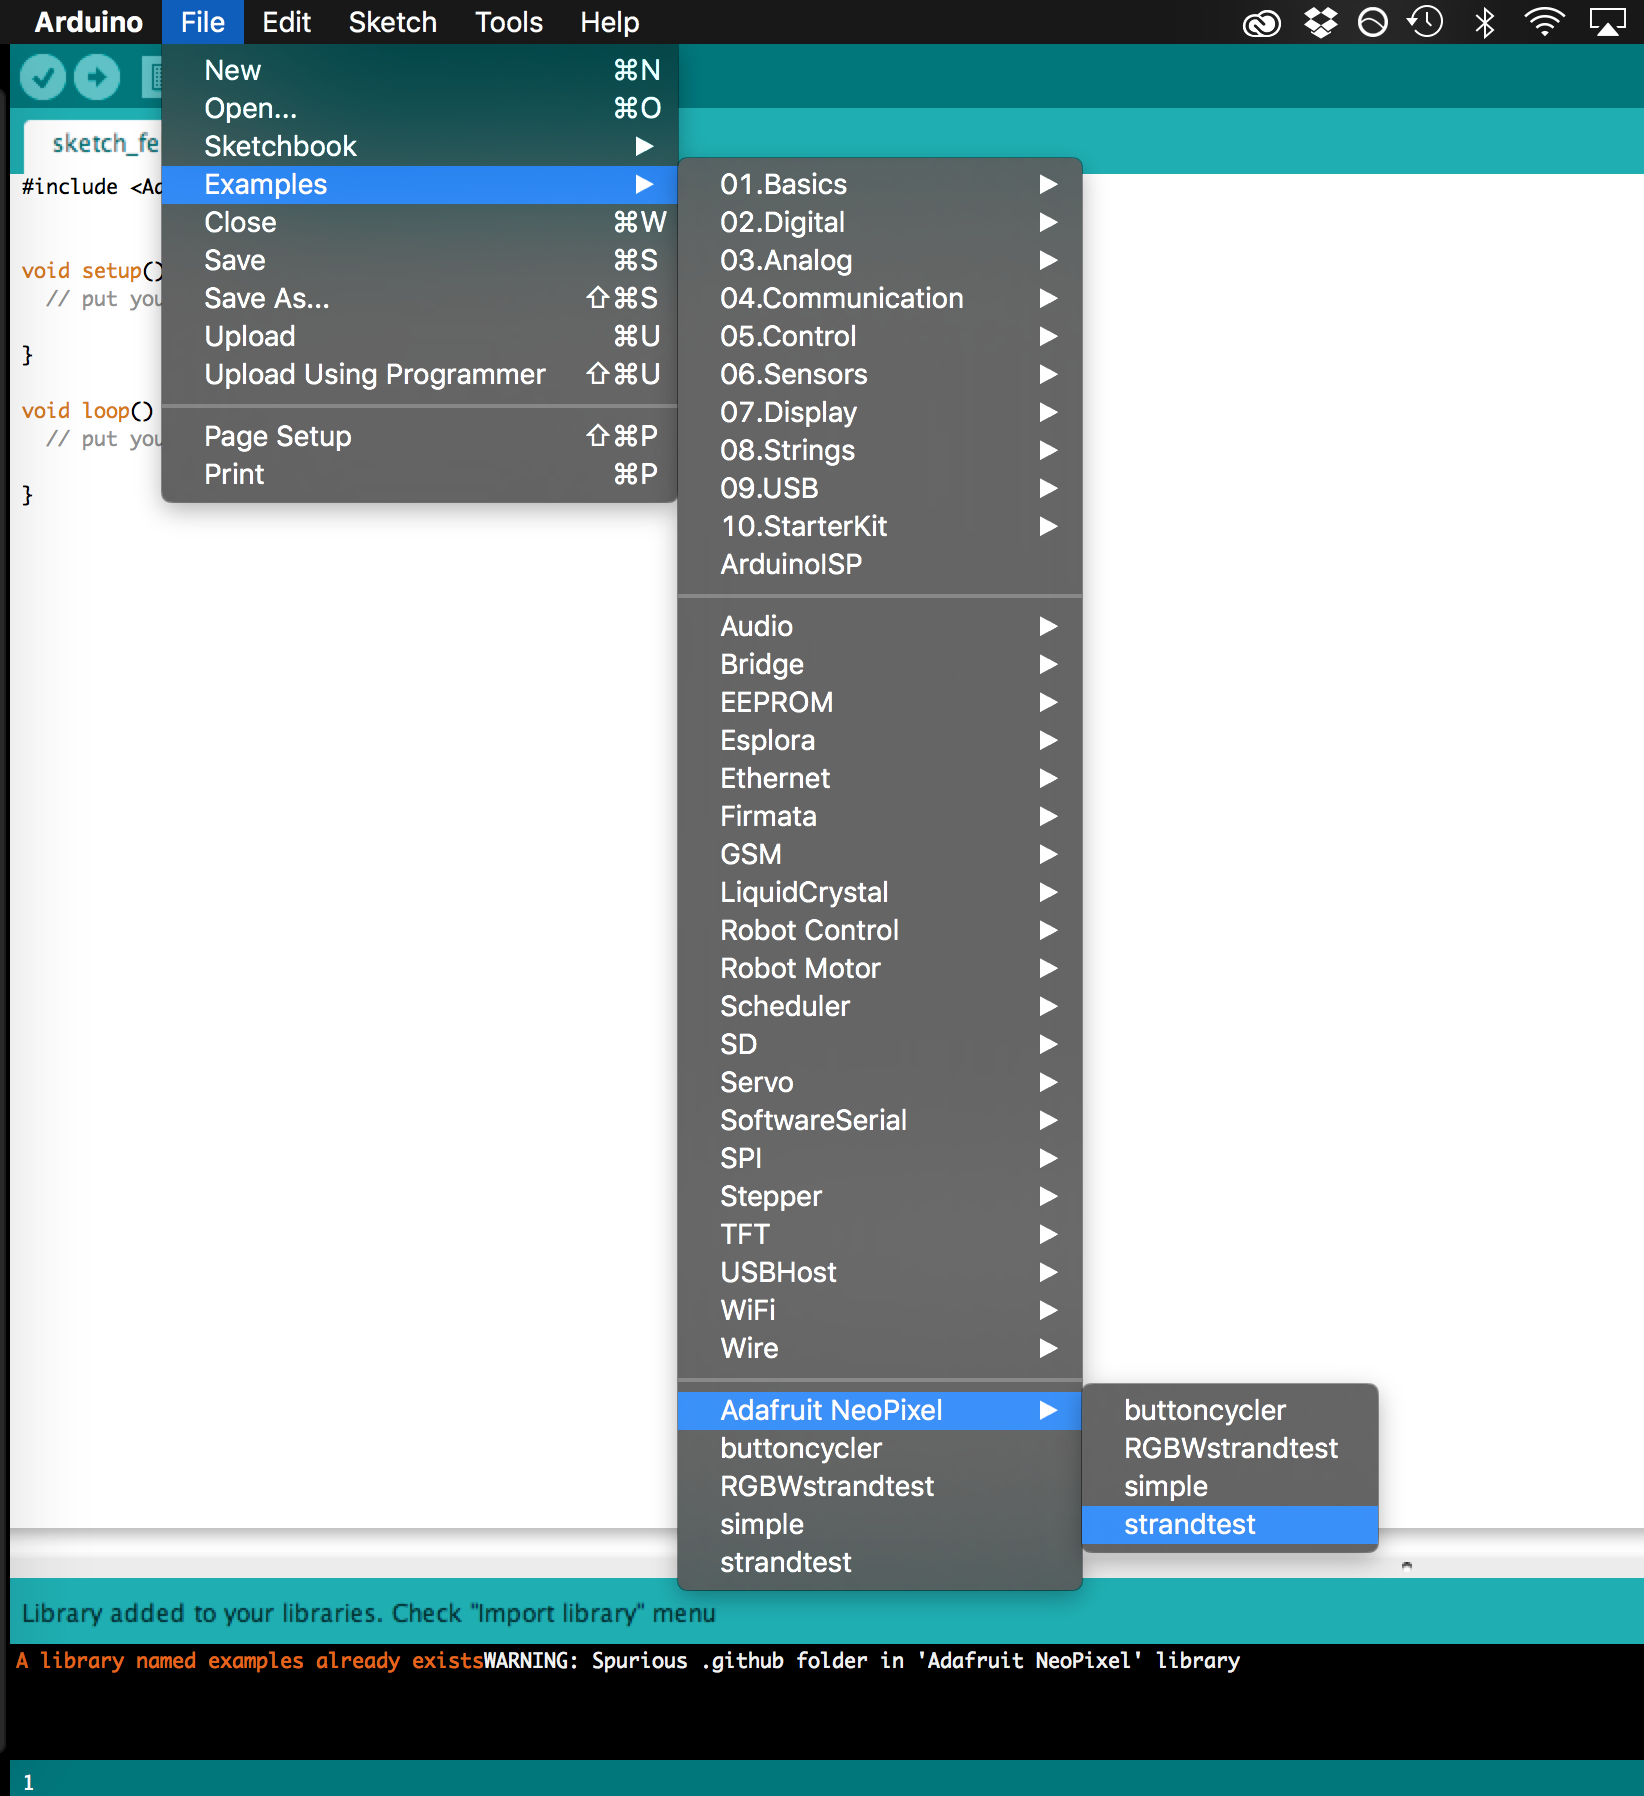The width and height of the screenshot is (1644, 1796).
Task: Expand the Esplora library examples
Action: click(x=880, y=740)
